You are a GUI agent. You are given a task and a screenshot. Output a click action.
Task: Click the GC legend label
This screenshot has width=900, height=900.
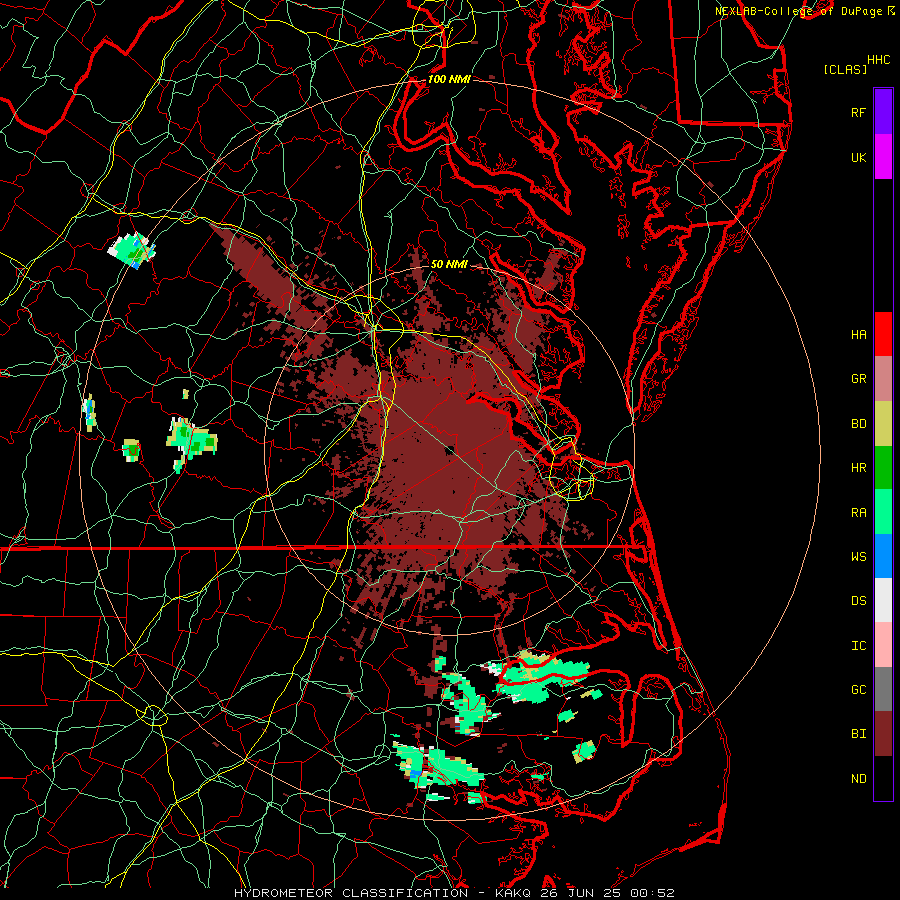[858, 690]
